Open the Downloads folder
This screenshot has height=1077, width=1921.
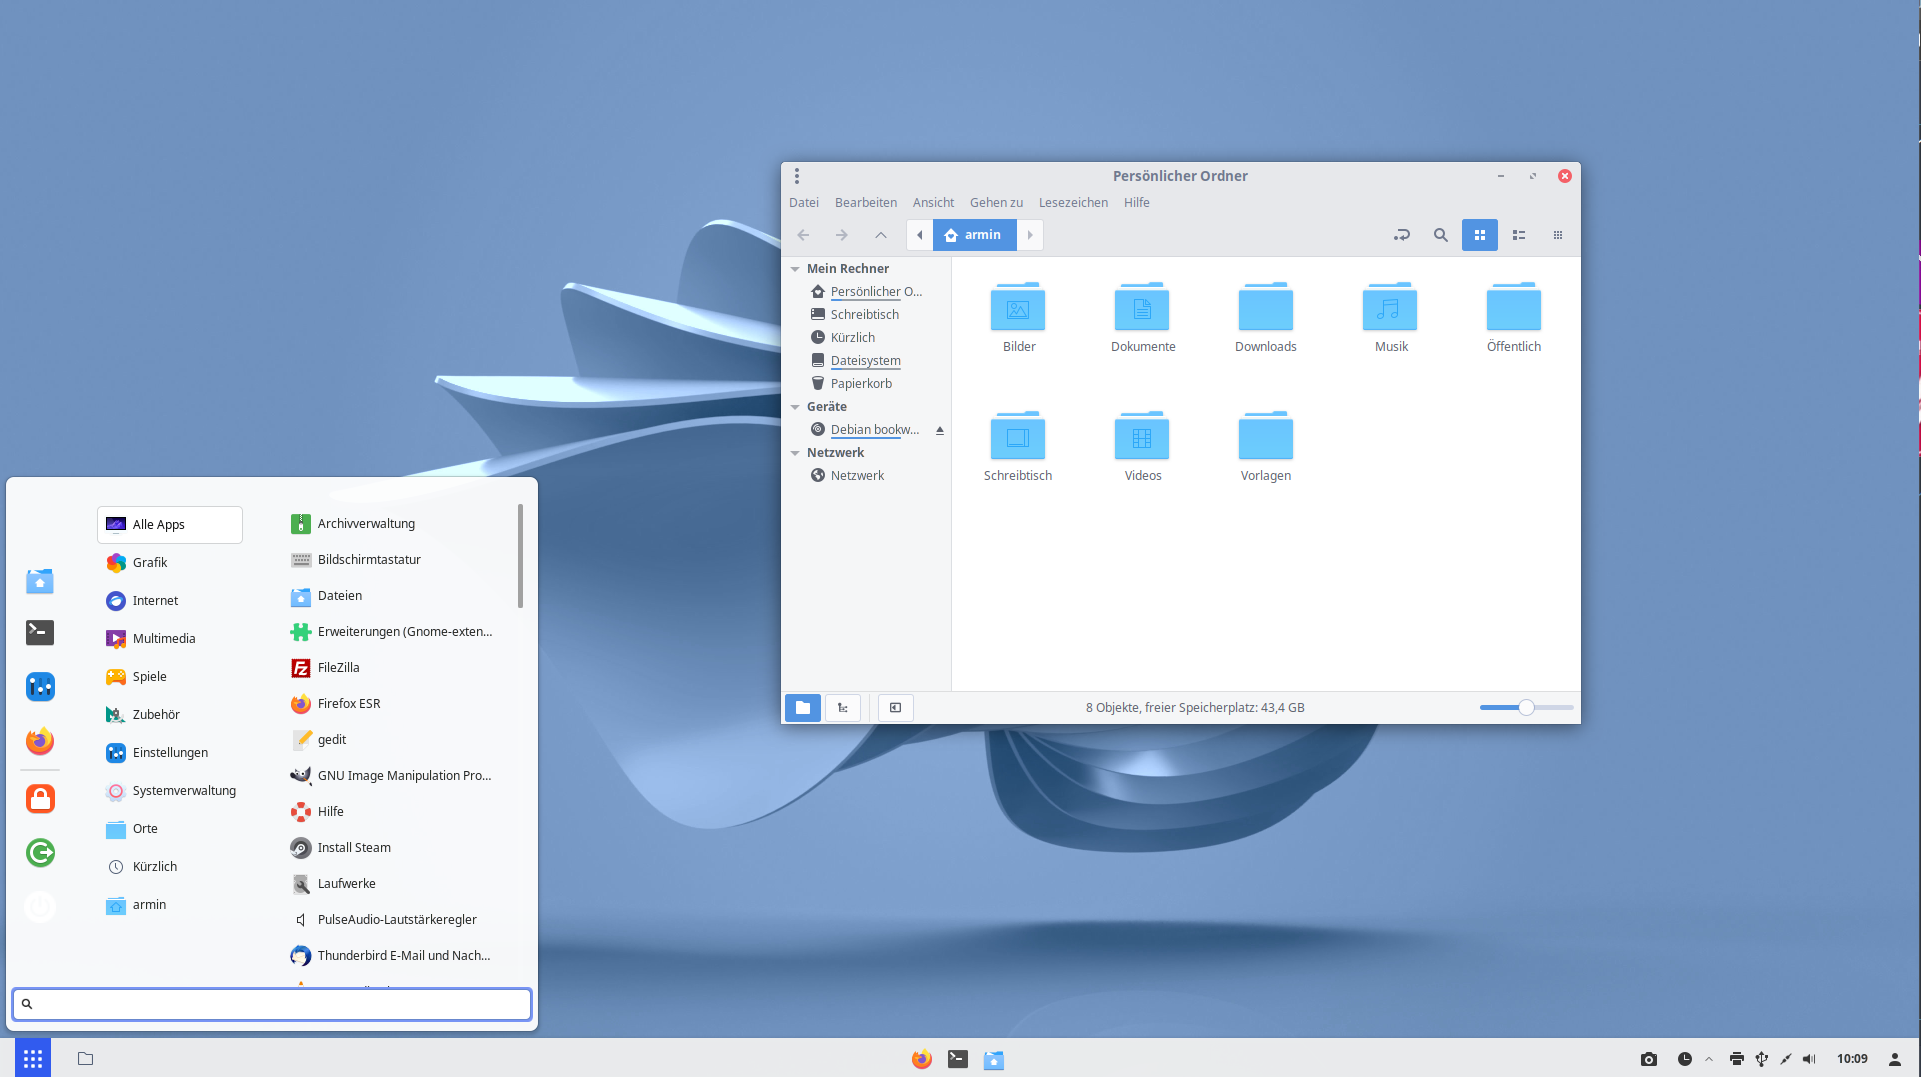1265,318
